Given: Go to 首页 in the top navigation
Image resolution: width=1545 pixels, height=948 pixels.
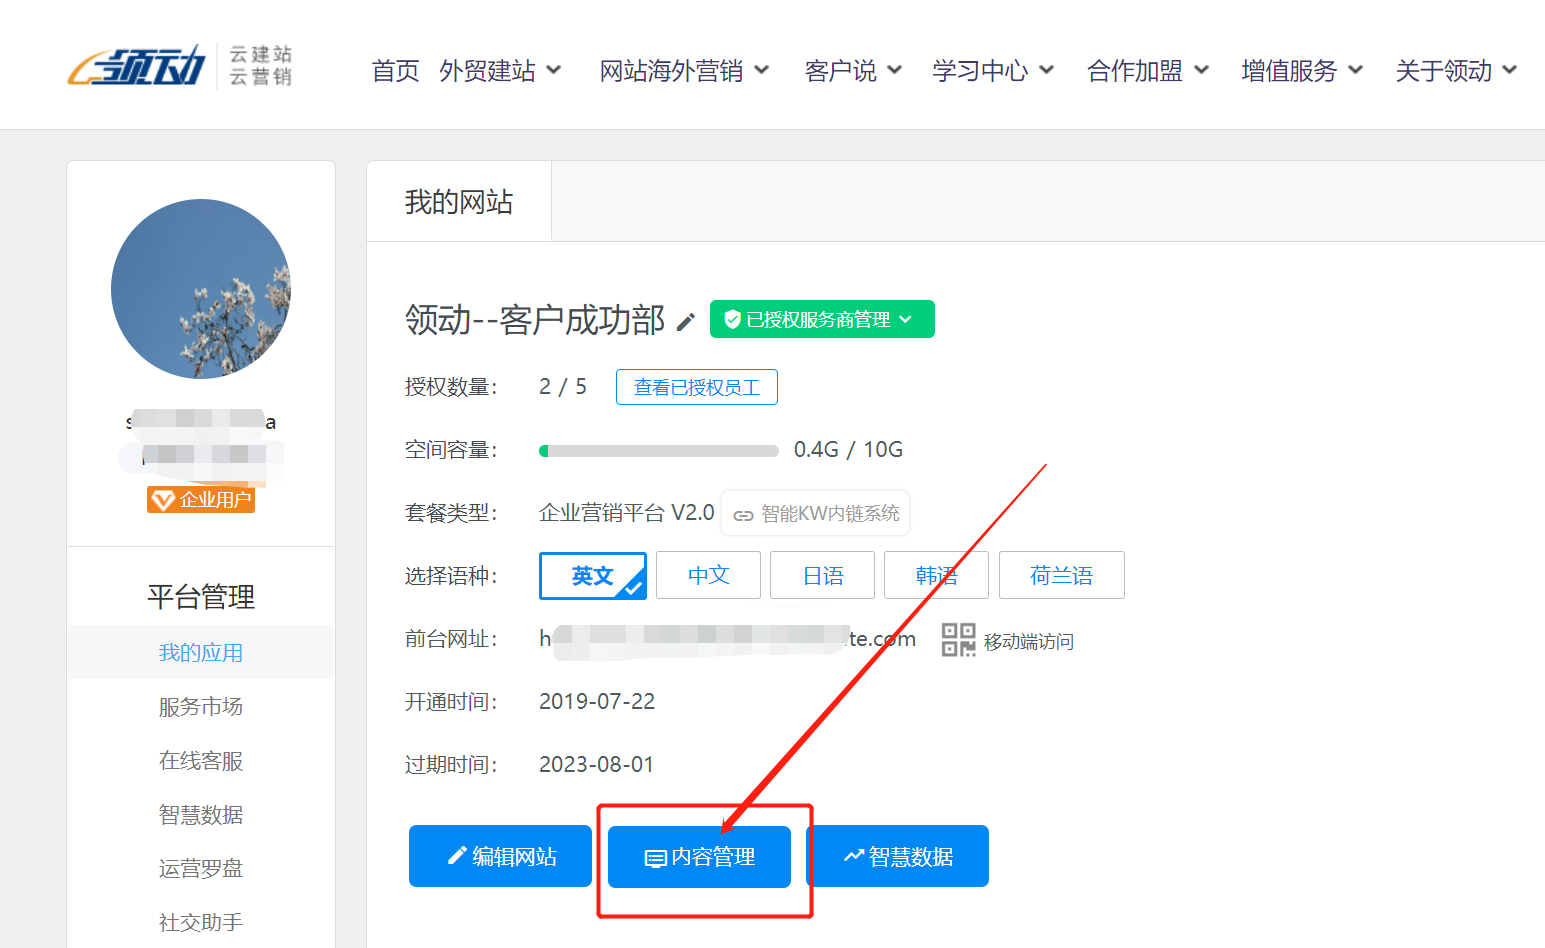Looking at the screenshot, I should pos(395,71).
